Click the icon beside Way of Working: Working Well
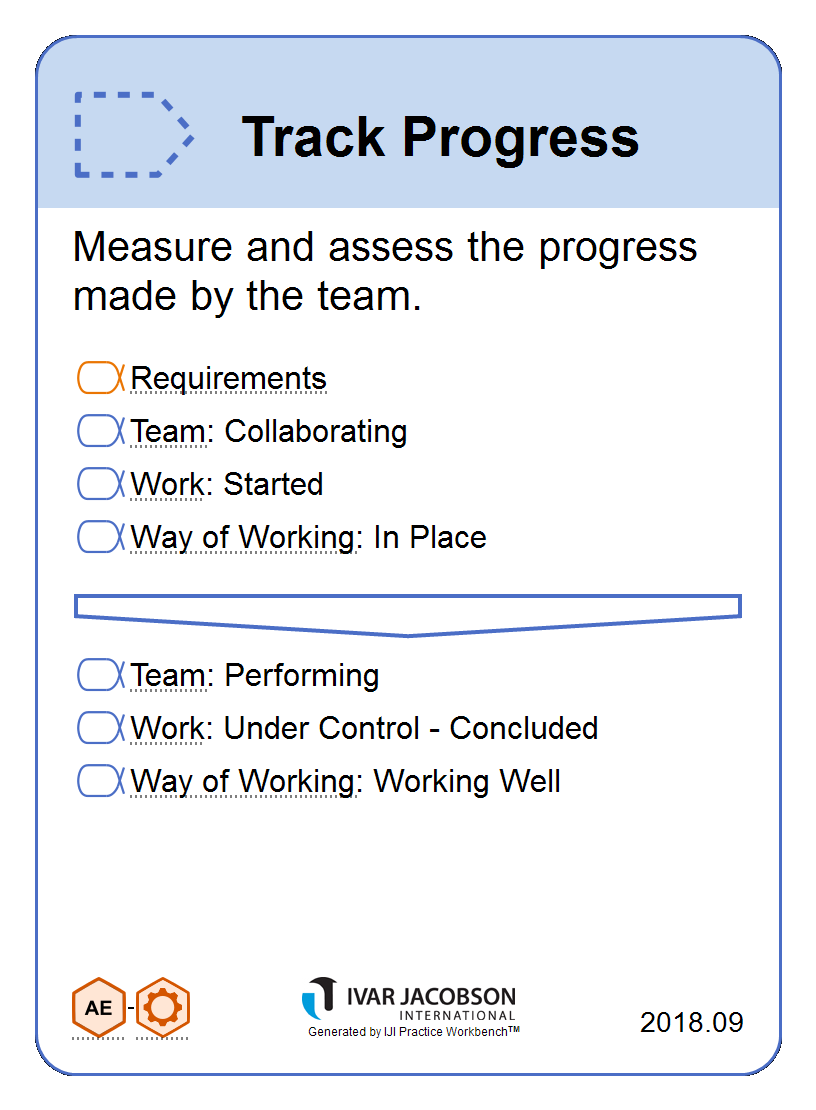816x1110 pixels. click(x=101, y=781)
